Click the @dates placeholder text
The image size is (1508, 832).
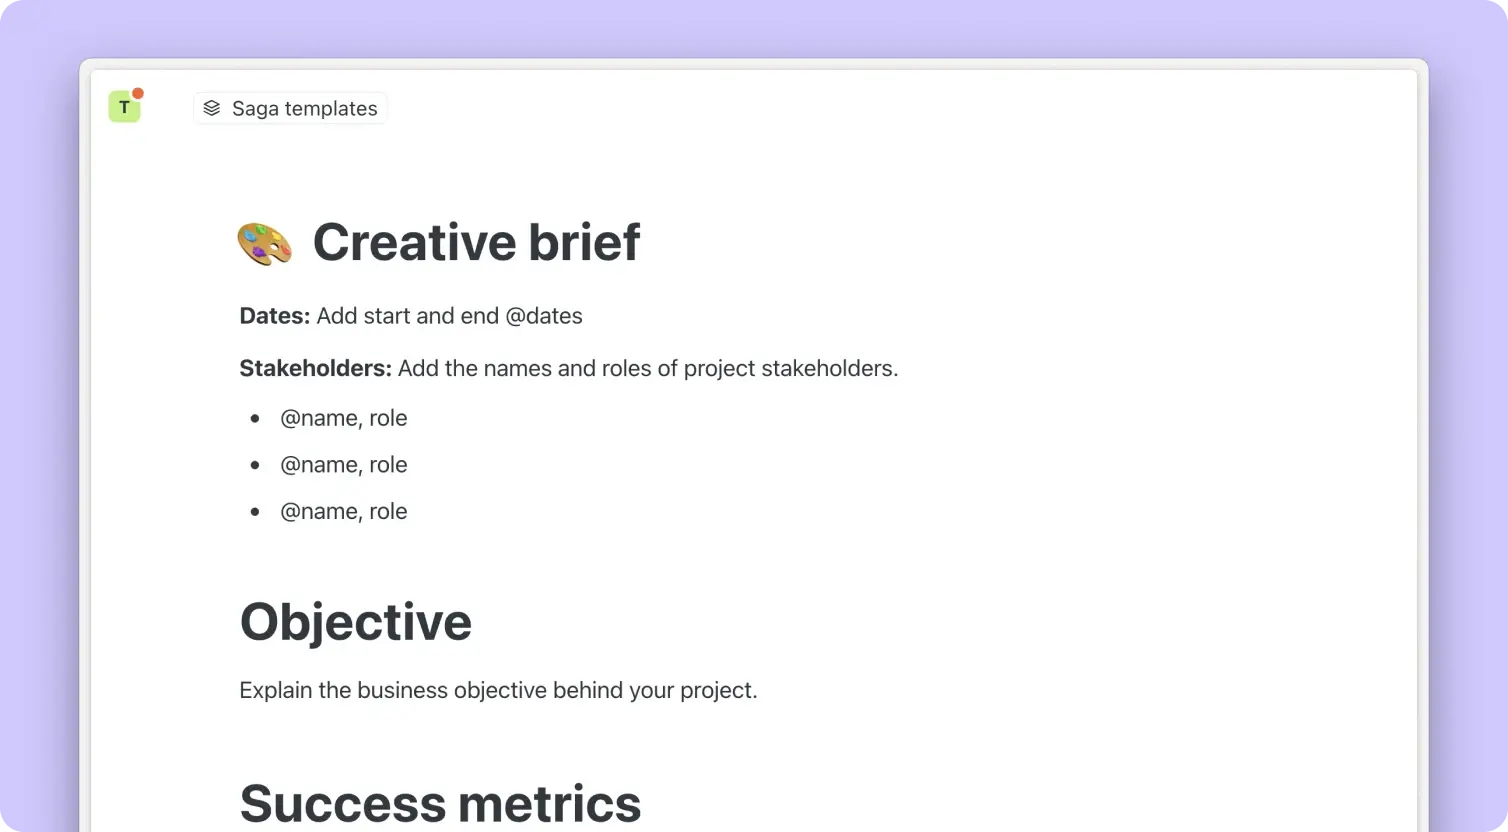pyautogui.click(x=544, y=316)
